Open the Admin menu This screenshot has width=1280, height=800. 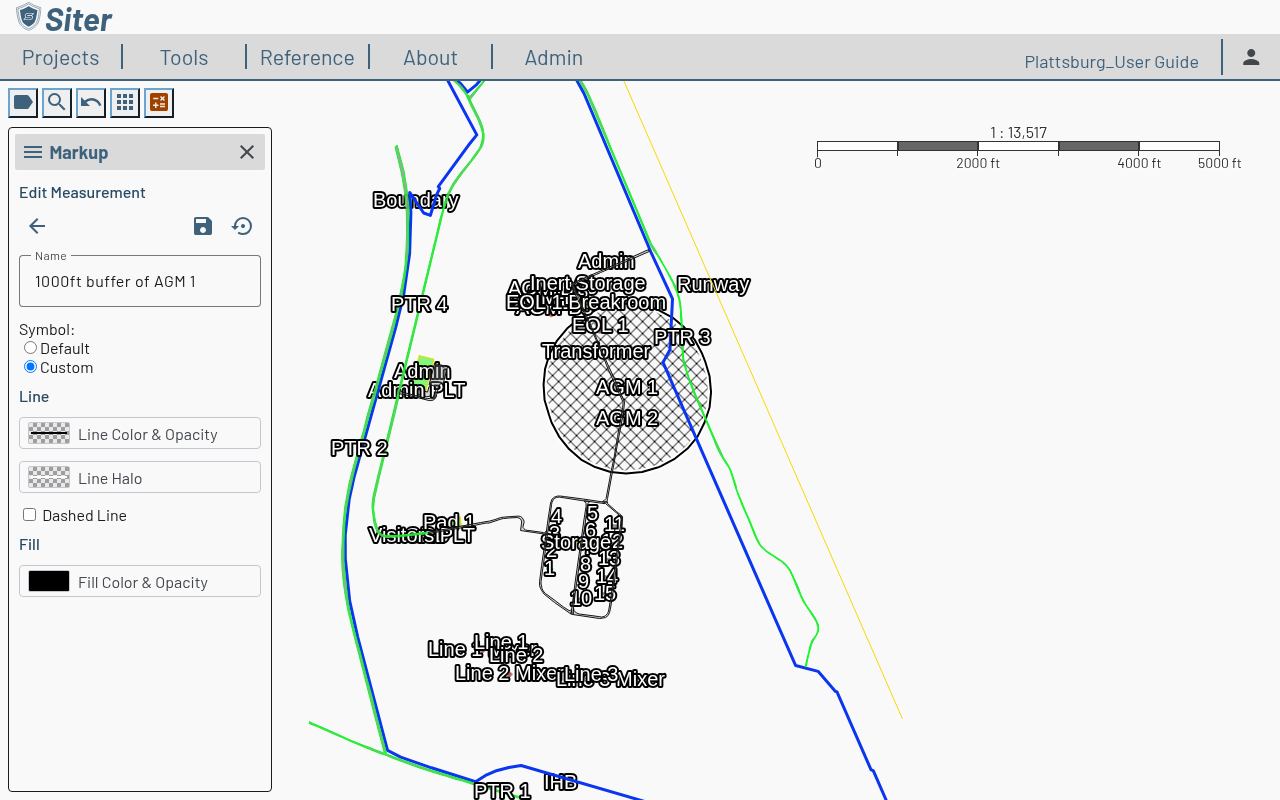click(554, 57)
